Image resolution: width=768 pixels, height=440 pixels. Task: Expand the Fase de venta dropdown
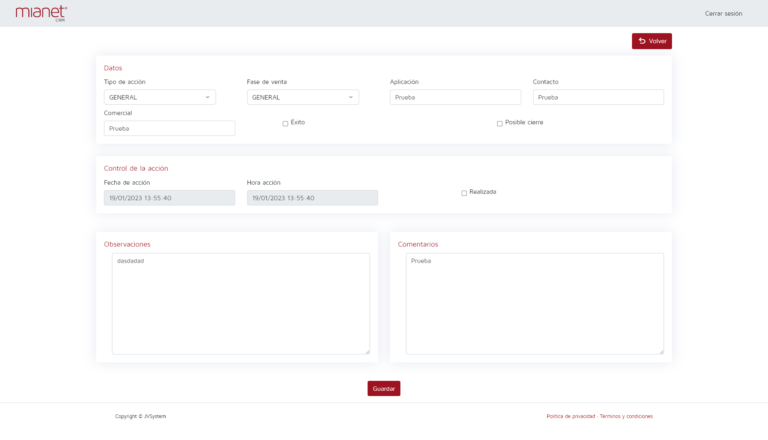pyautogui.click(x=302, y=97)
